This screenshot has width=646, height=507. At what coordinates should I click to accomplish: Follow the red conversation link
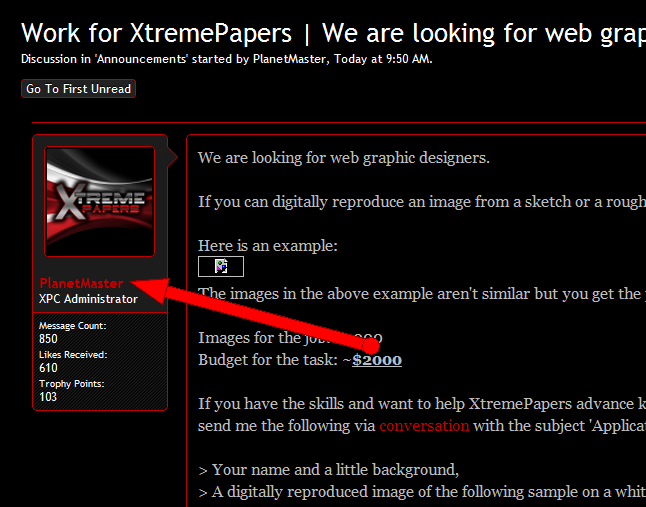click(424, 425)
